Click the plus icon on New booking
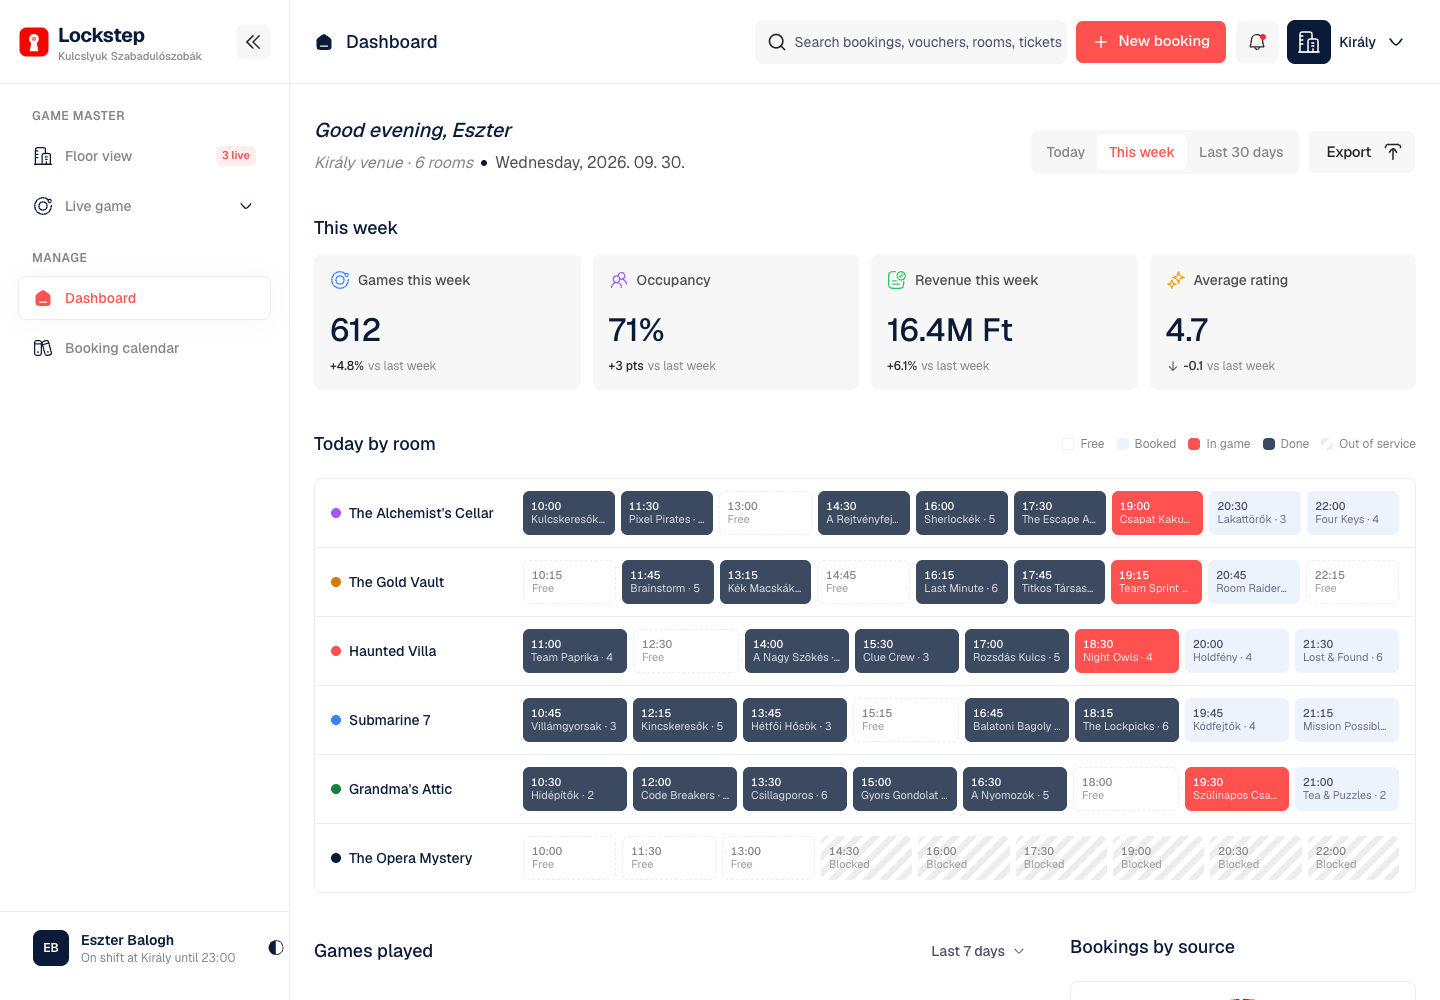 coord(1101,42)
